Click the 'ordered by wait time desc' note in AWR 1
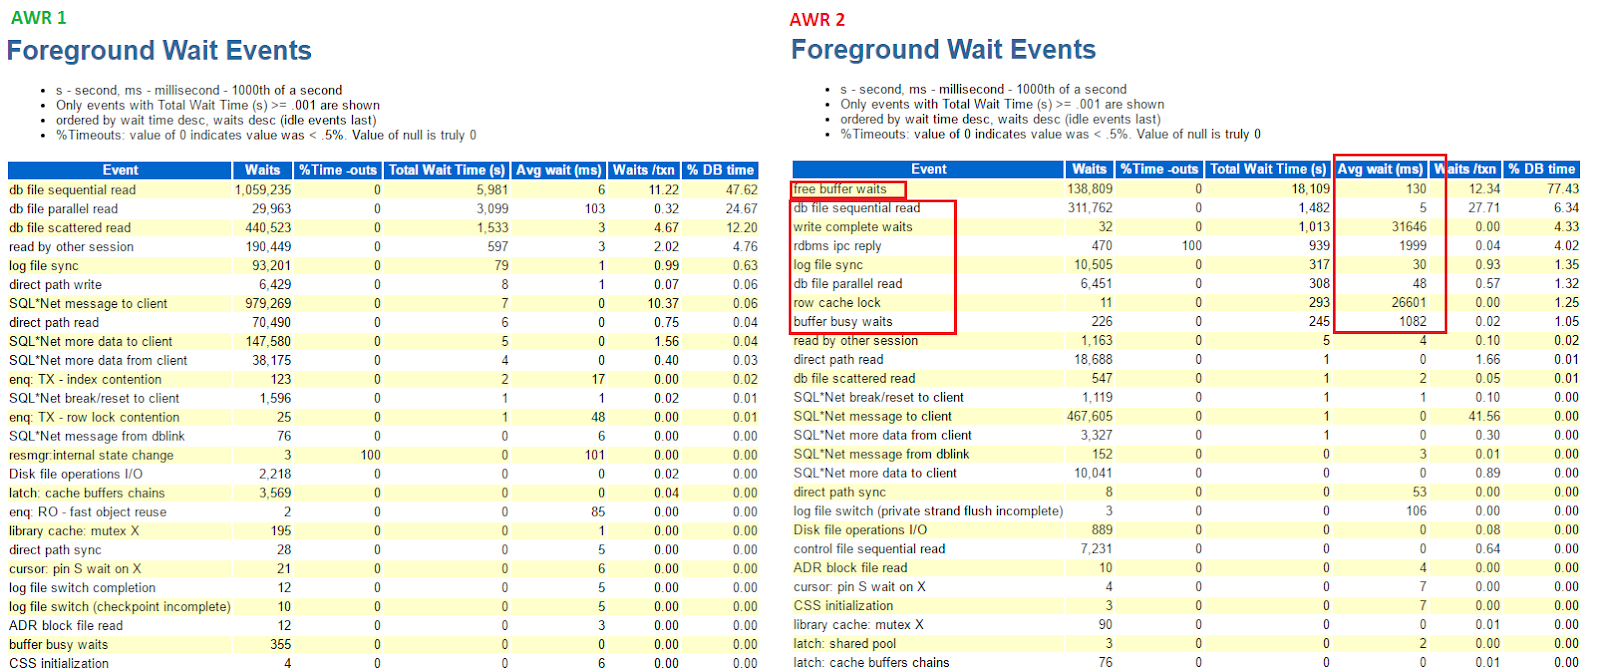Image resolution: width=1600 pixels, height=671 pixels. click(216, 120)
